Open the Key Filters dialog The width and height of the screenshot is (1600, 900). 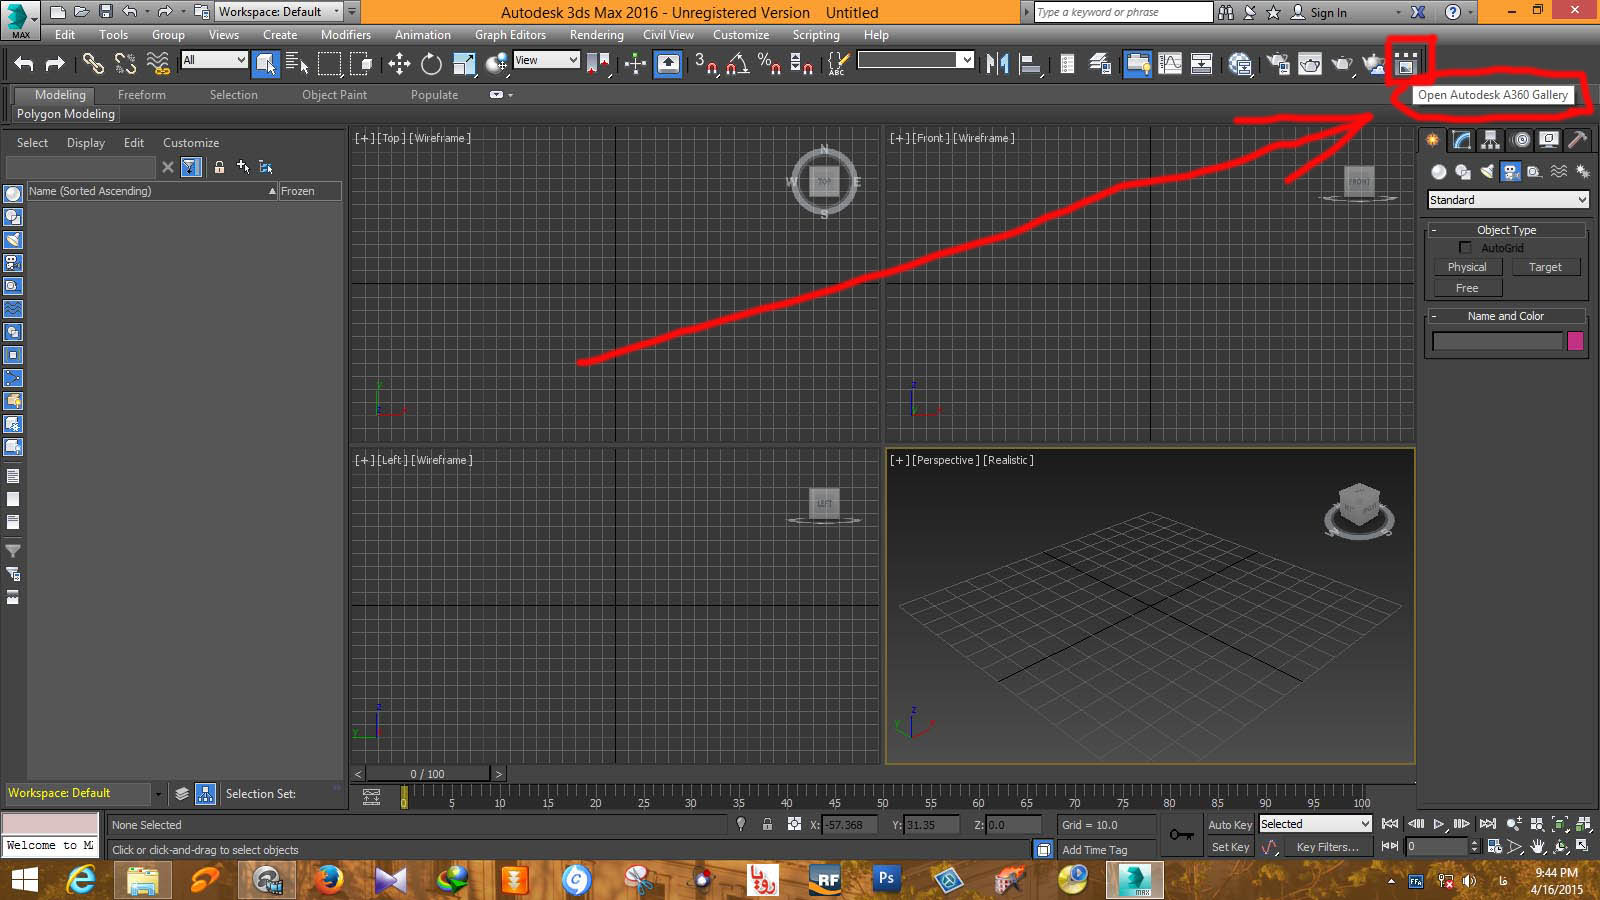1327,847
